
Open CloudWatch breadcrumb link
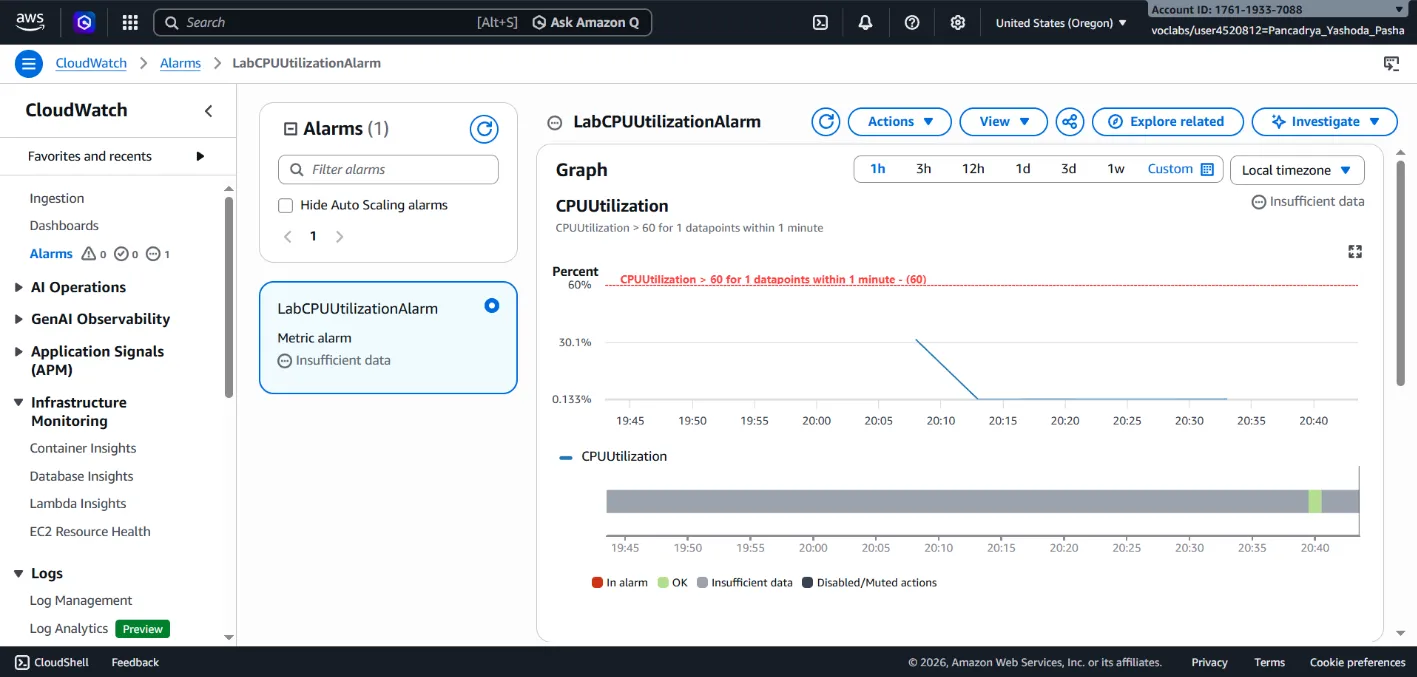[x=91, y=63]
